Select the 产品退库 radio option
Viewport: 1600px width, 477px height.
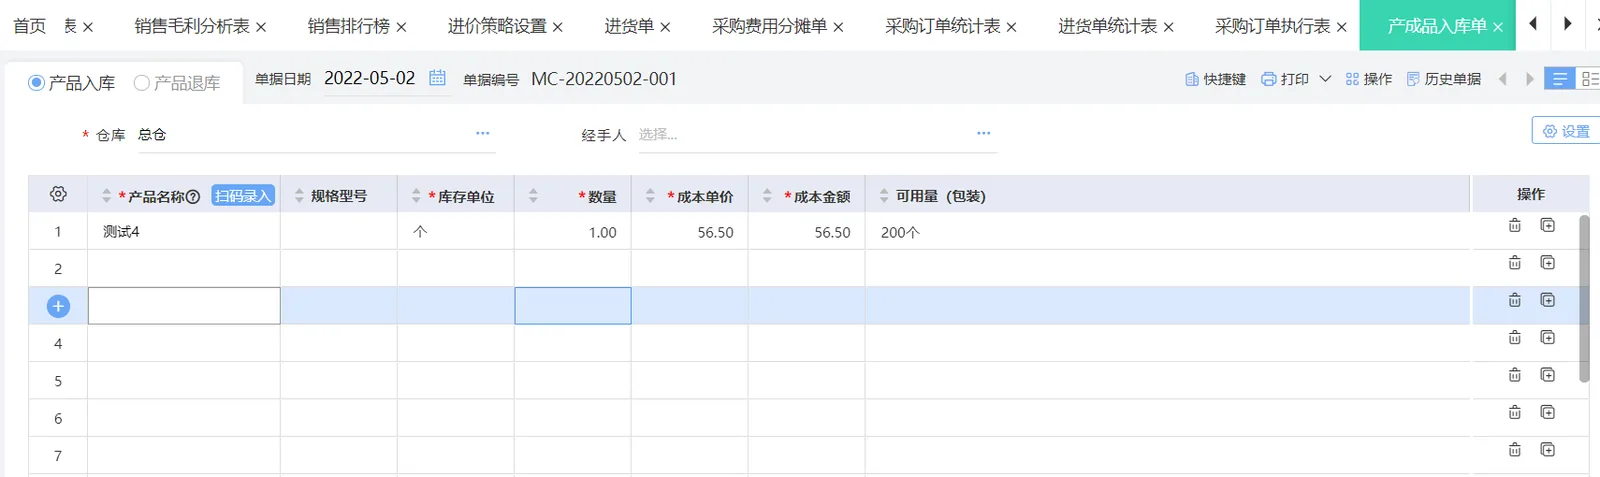tap(177, 83)
